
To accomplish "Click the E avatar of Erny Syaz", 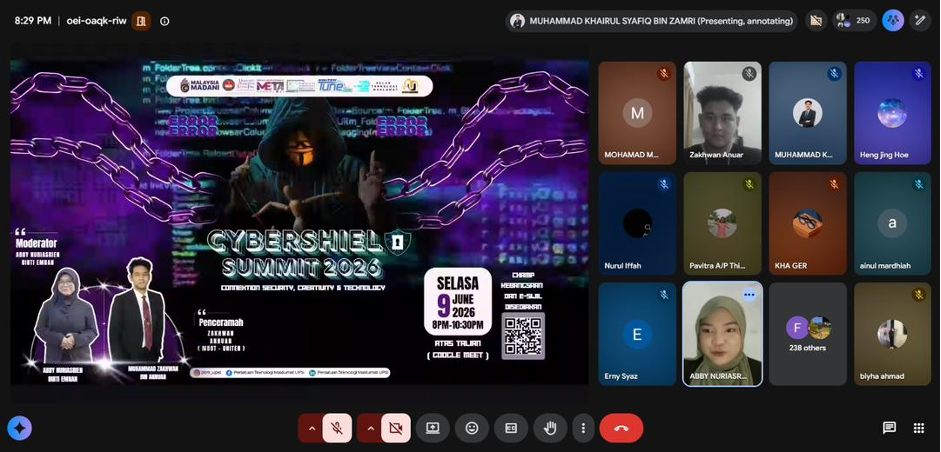I will [637, 334].
